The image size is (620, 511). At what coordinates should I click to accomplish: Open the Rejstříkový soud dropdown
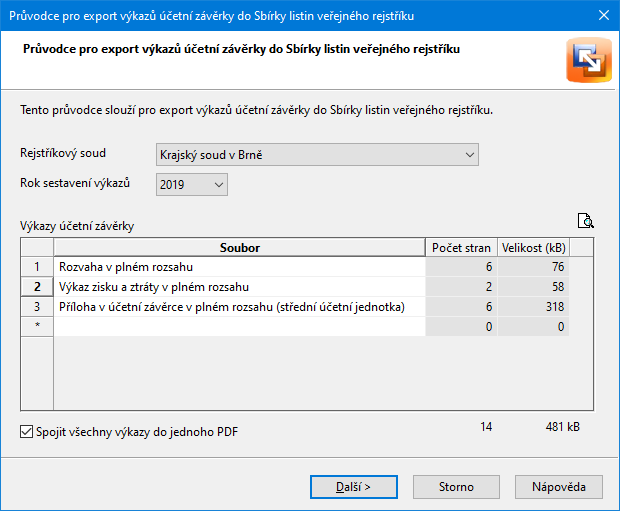317,155
